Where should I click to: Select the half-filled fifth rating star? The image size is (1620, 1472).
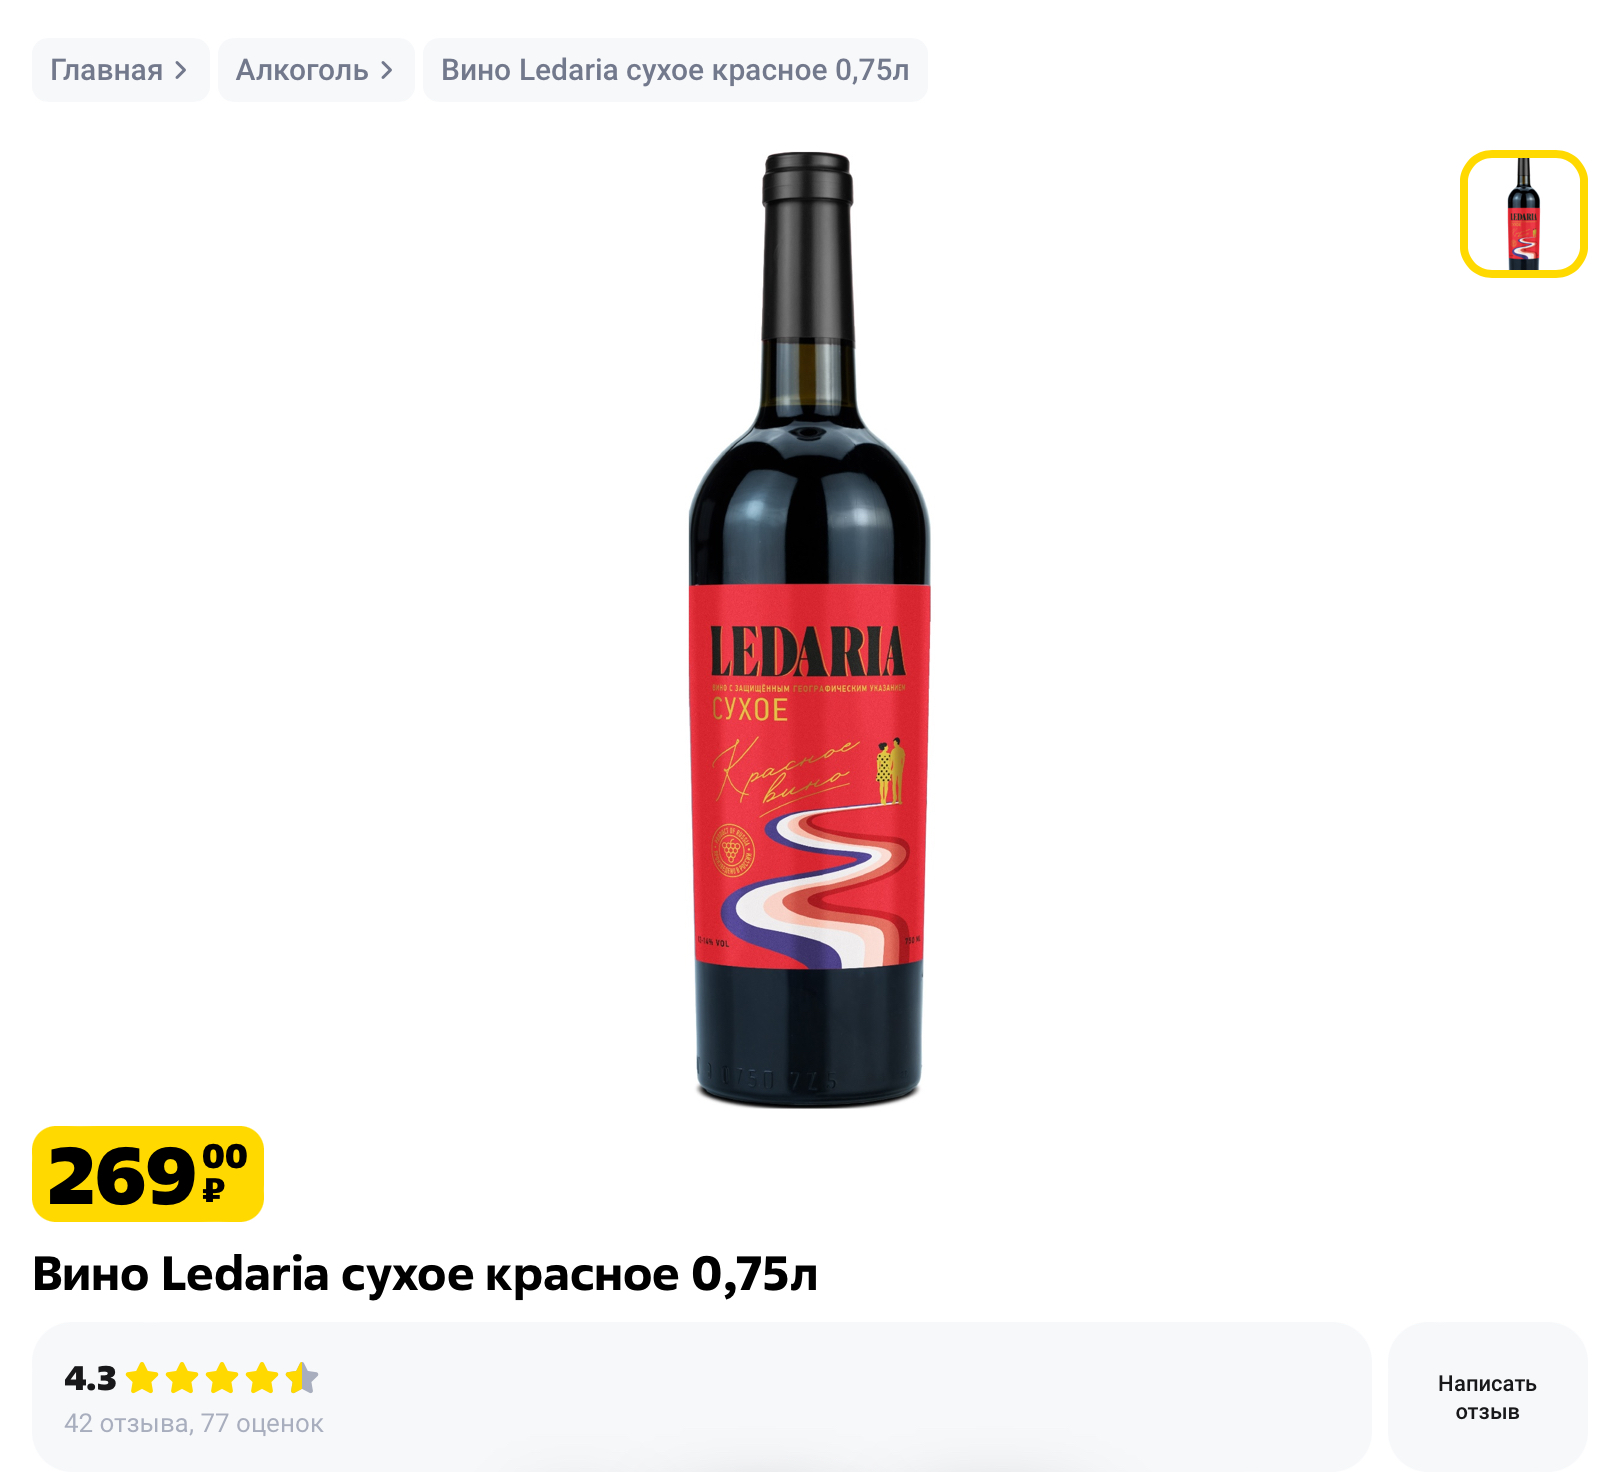[302, 1378]
